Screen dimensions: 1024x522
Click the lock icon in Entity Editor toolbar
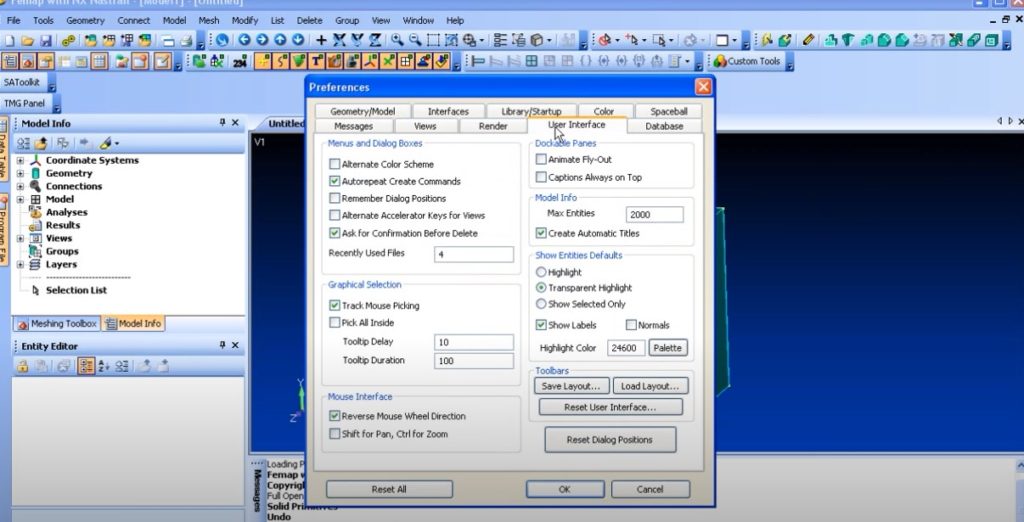[22, 367]
